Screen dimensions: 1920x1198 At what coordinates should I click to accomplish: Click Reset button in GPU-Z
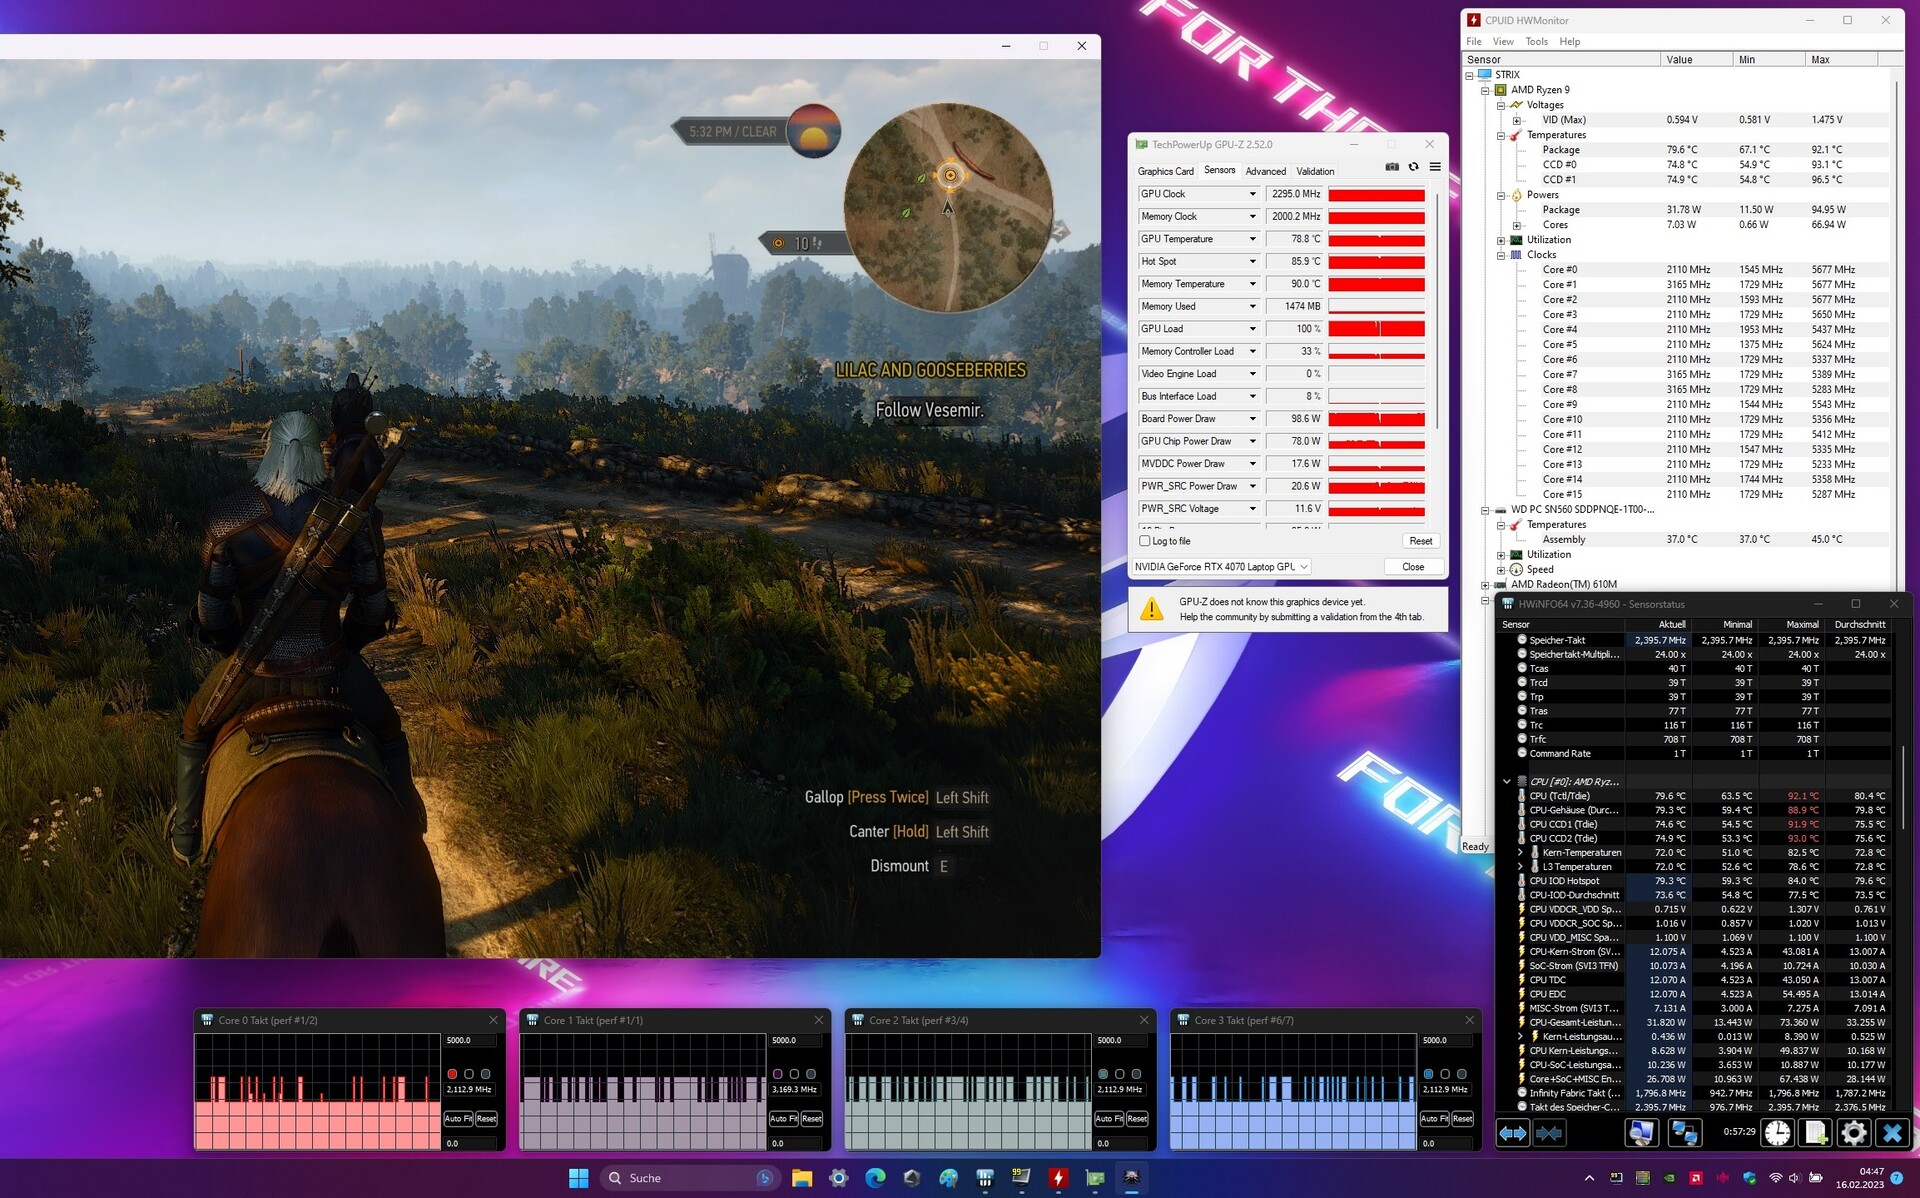pos(1420,541)
